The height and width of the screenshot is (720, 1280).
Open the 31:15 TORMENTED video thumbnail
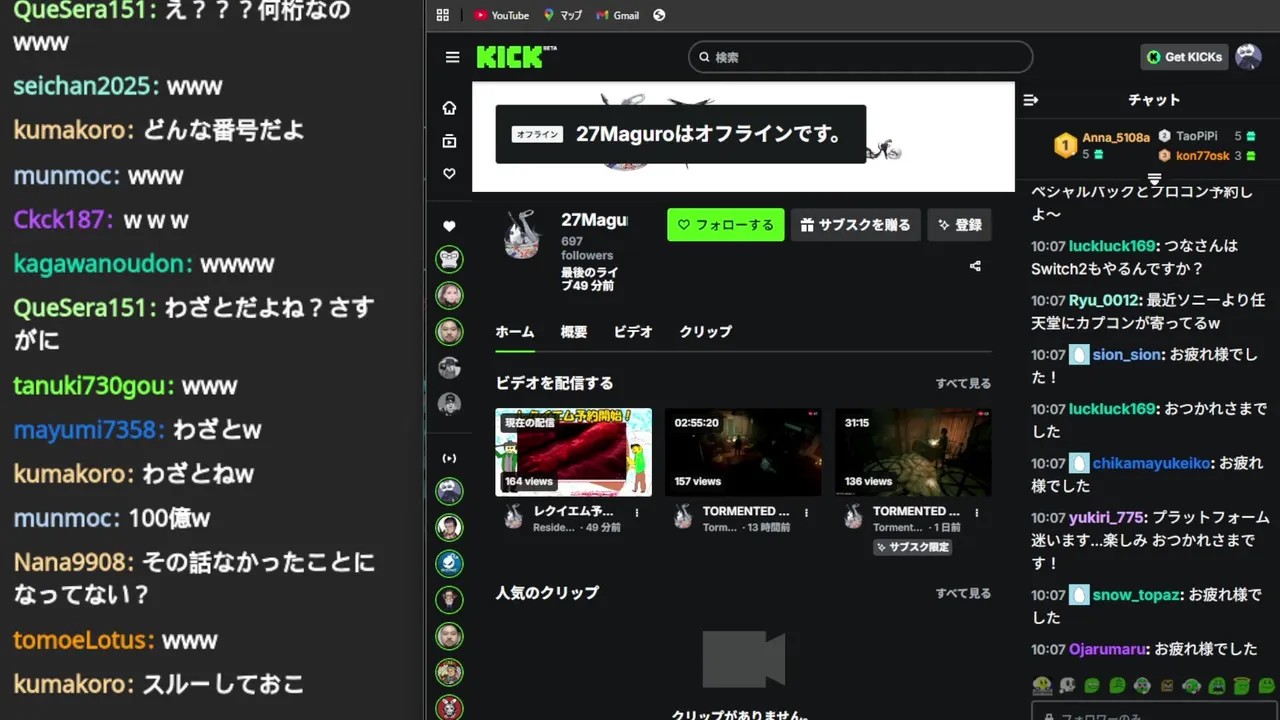pyautogui.click(x=913, y=452)
